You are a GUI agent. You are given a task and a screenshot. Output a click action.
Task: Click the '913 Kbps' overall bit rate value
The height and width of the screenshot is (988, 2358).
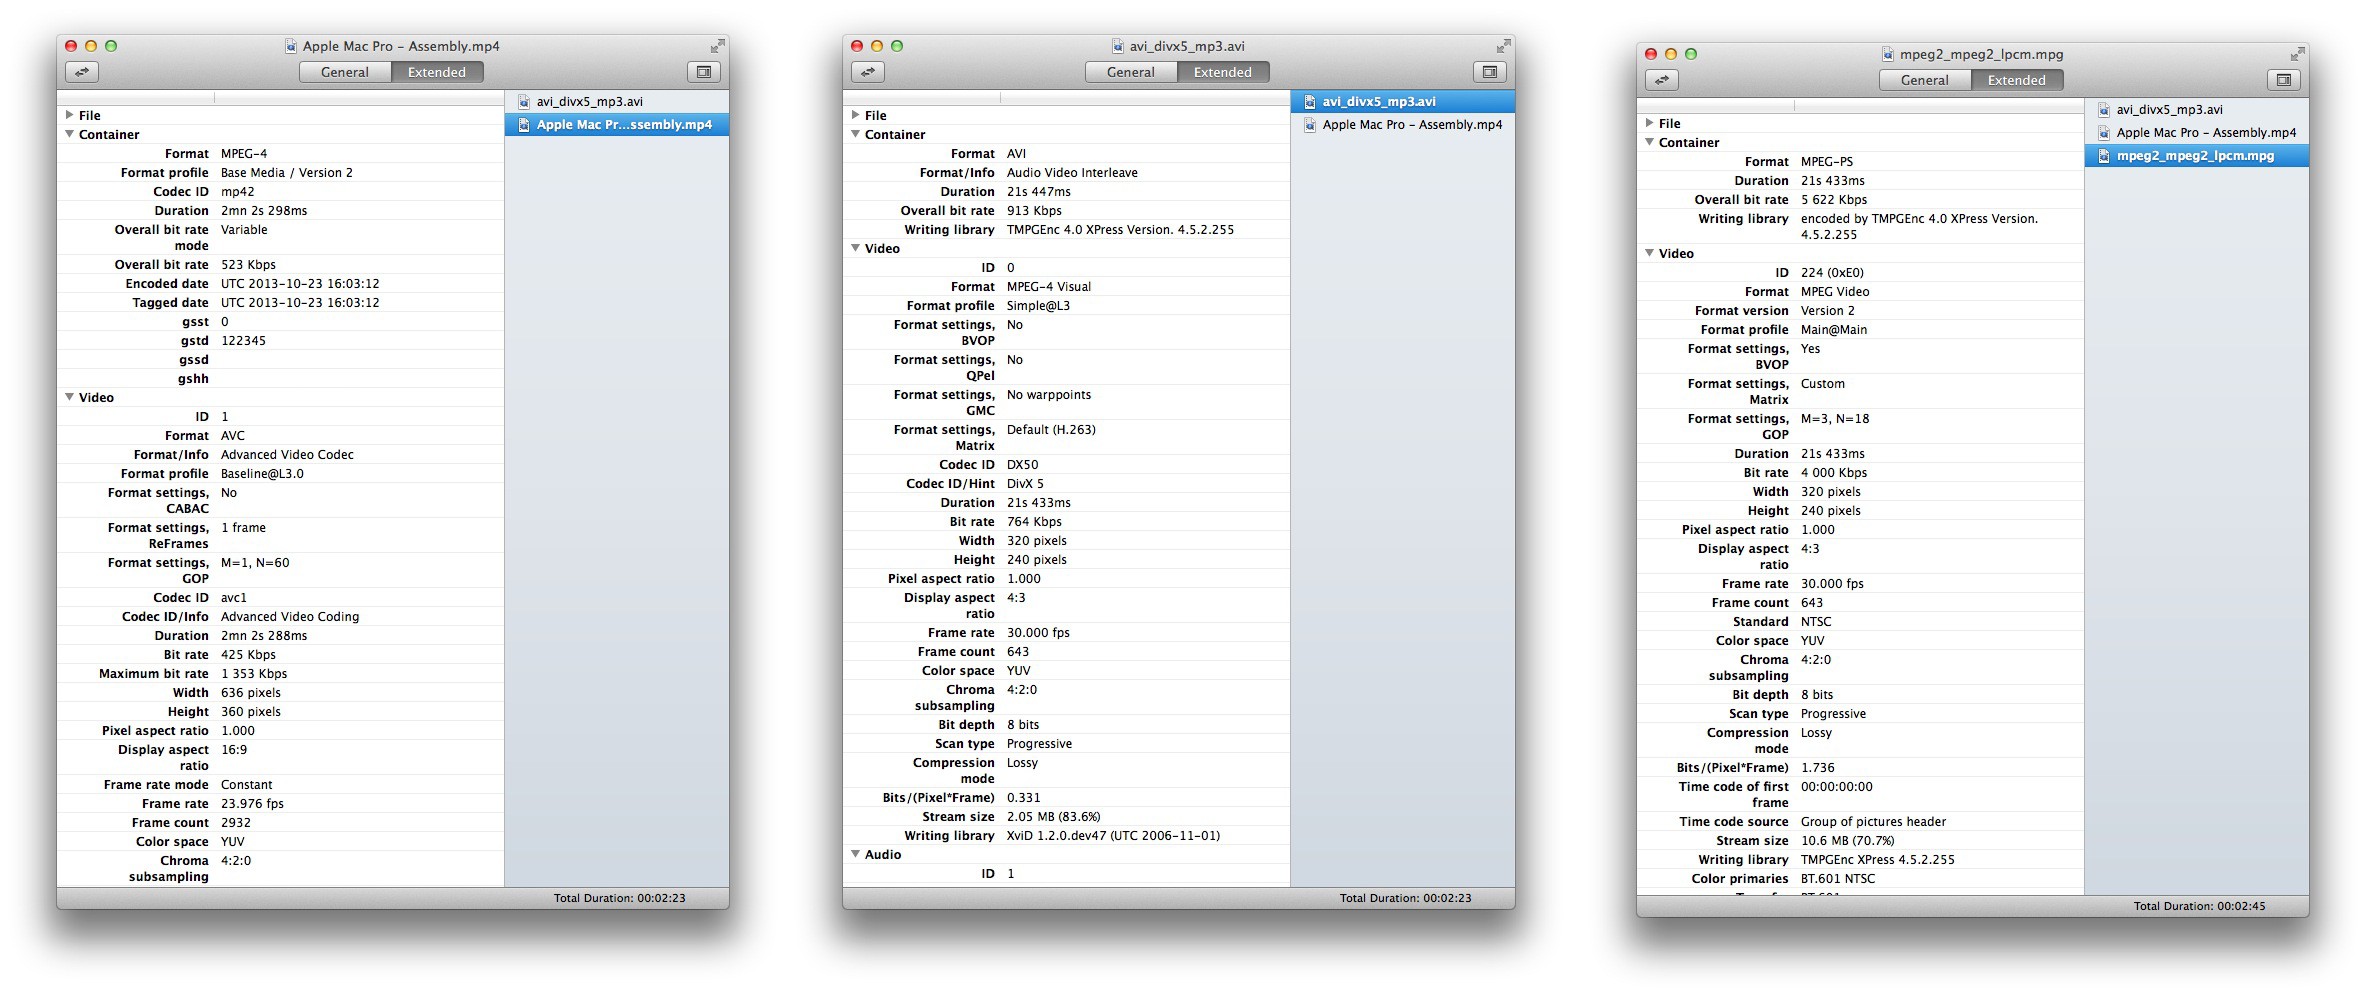pyautogui.click(x=1034, y=211)
